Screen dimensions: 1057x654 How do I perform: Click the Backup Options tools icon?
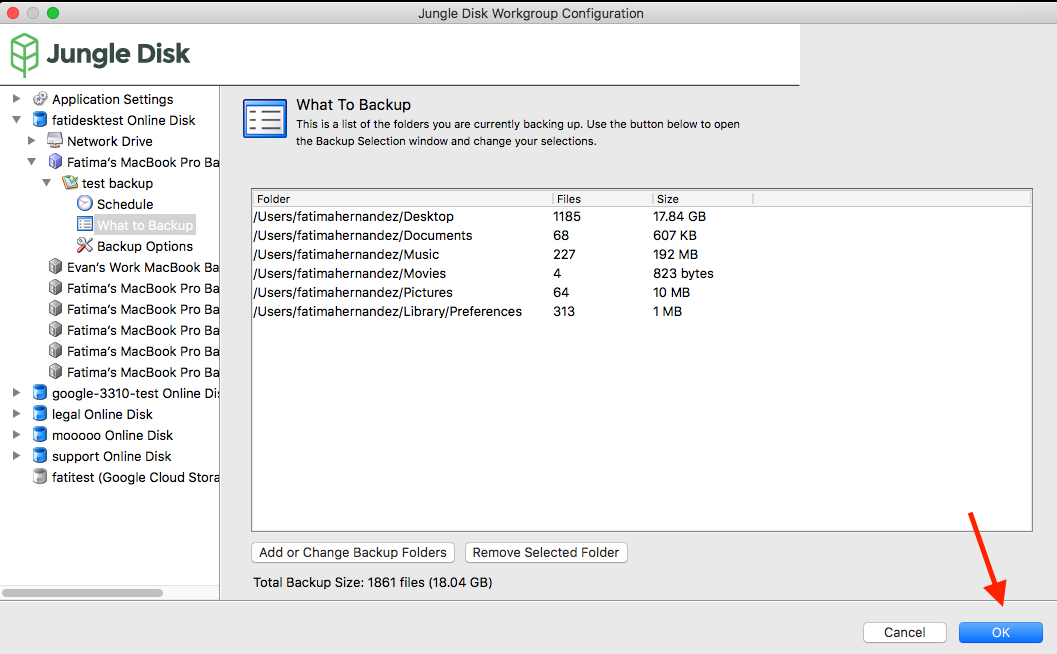tap(85, 245)
